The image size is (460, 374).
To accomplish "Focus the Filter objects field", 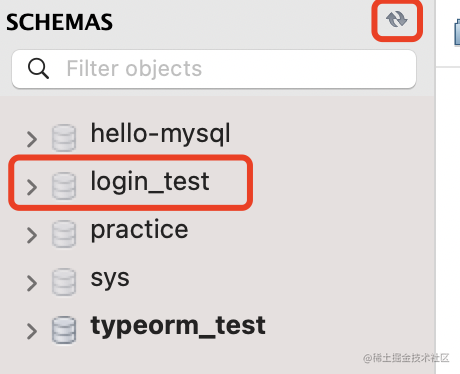I will pyautogui.click(x=214, y=69).
